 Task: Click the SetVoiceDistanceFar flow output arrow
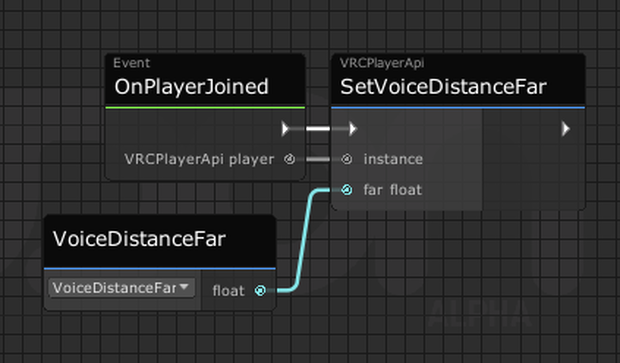(x=566, y=129)
